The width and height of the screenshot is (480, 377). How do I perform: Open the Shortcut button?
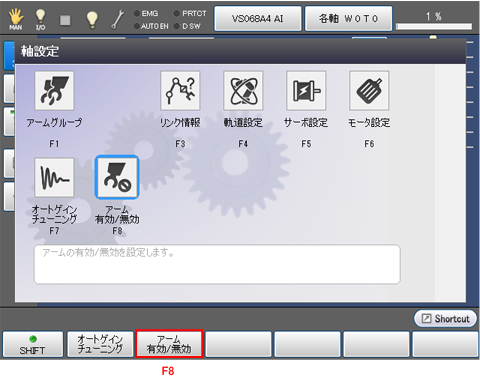coord(445,319)
